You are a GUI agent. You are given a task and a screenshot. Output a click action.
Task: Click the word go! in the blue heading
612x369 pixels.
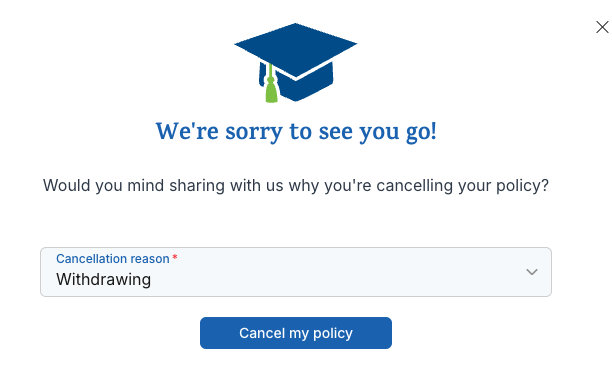click(x=421, y=133)
